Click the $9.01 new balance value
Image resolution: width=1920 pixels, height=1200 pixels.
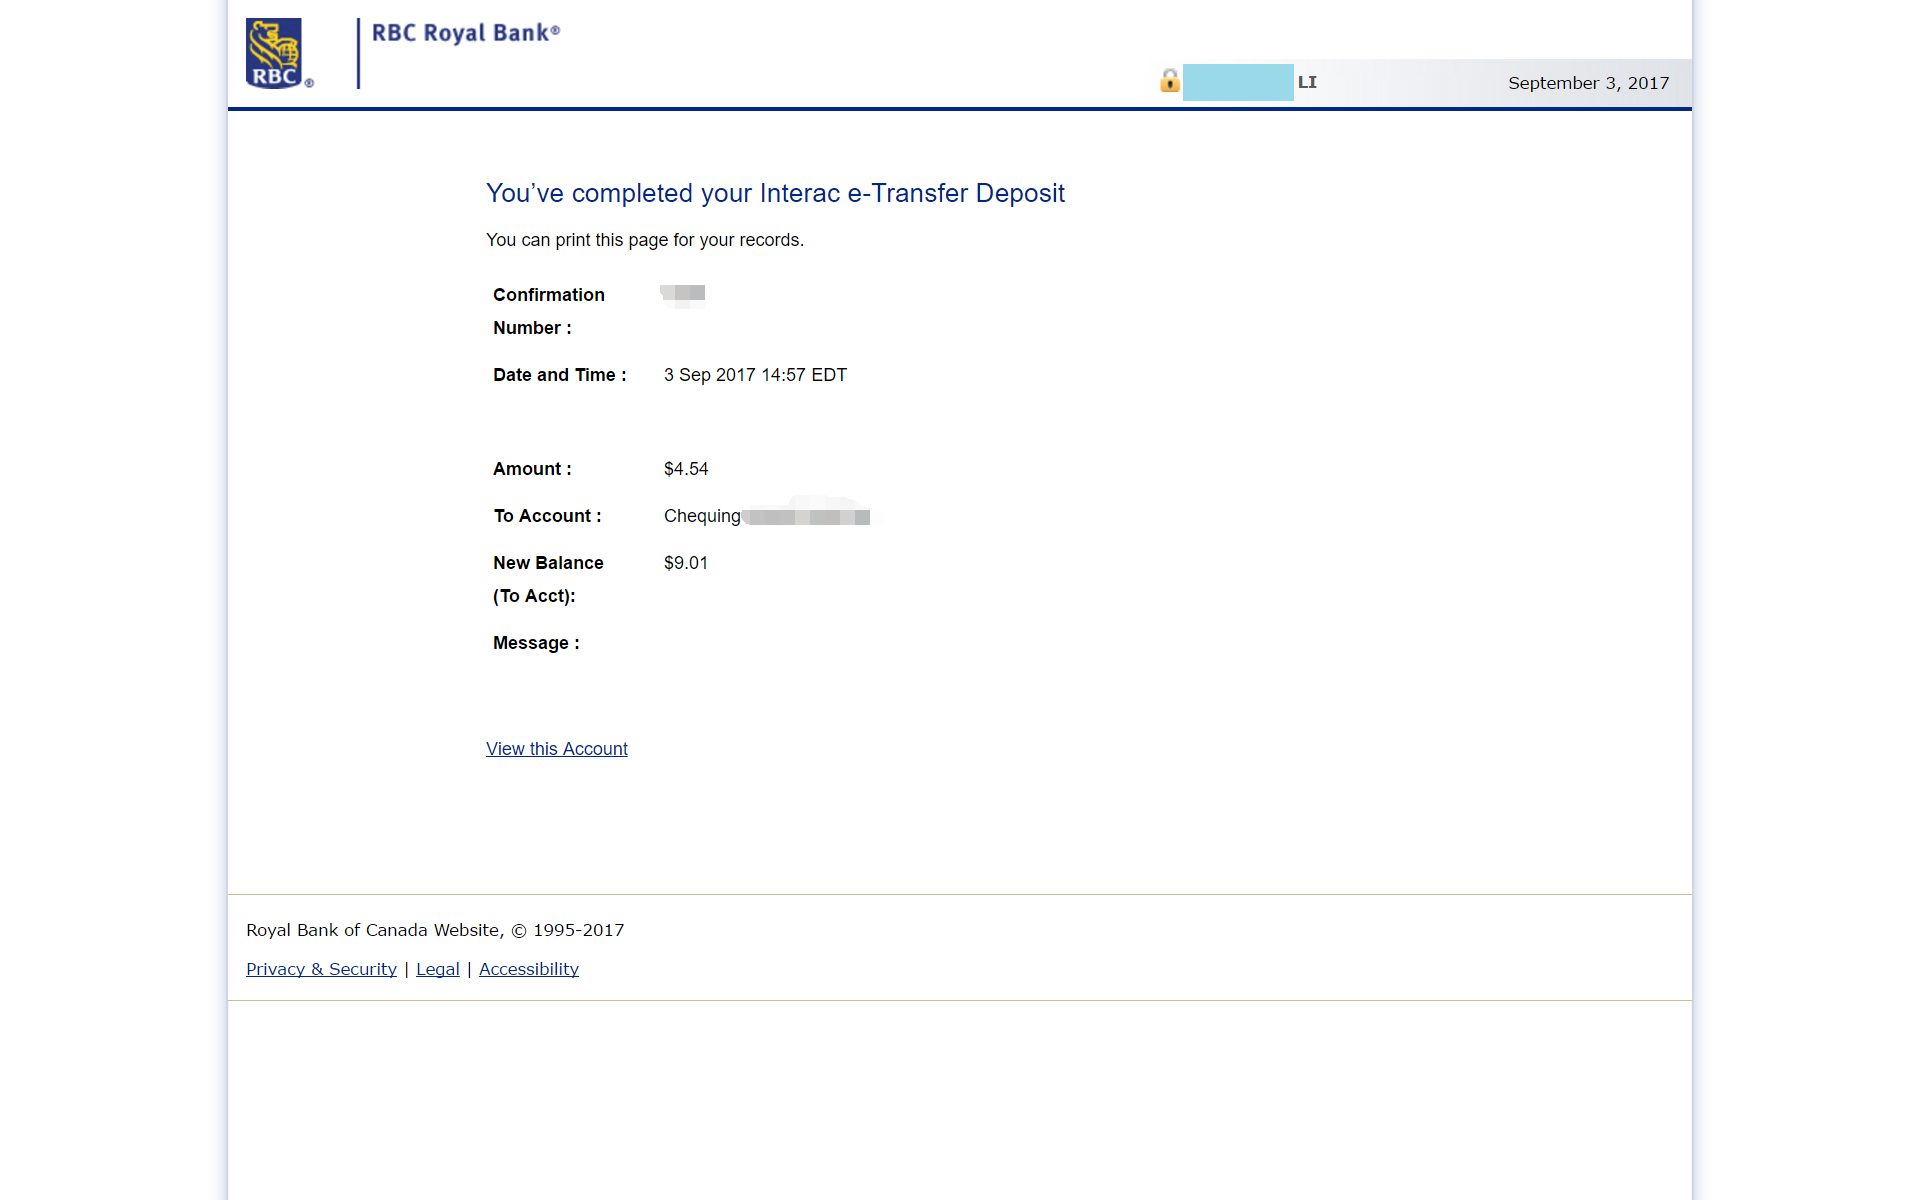[686, 563]
